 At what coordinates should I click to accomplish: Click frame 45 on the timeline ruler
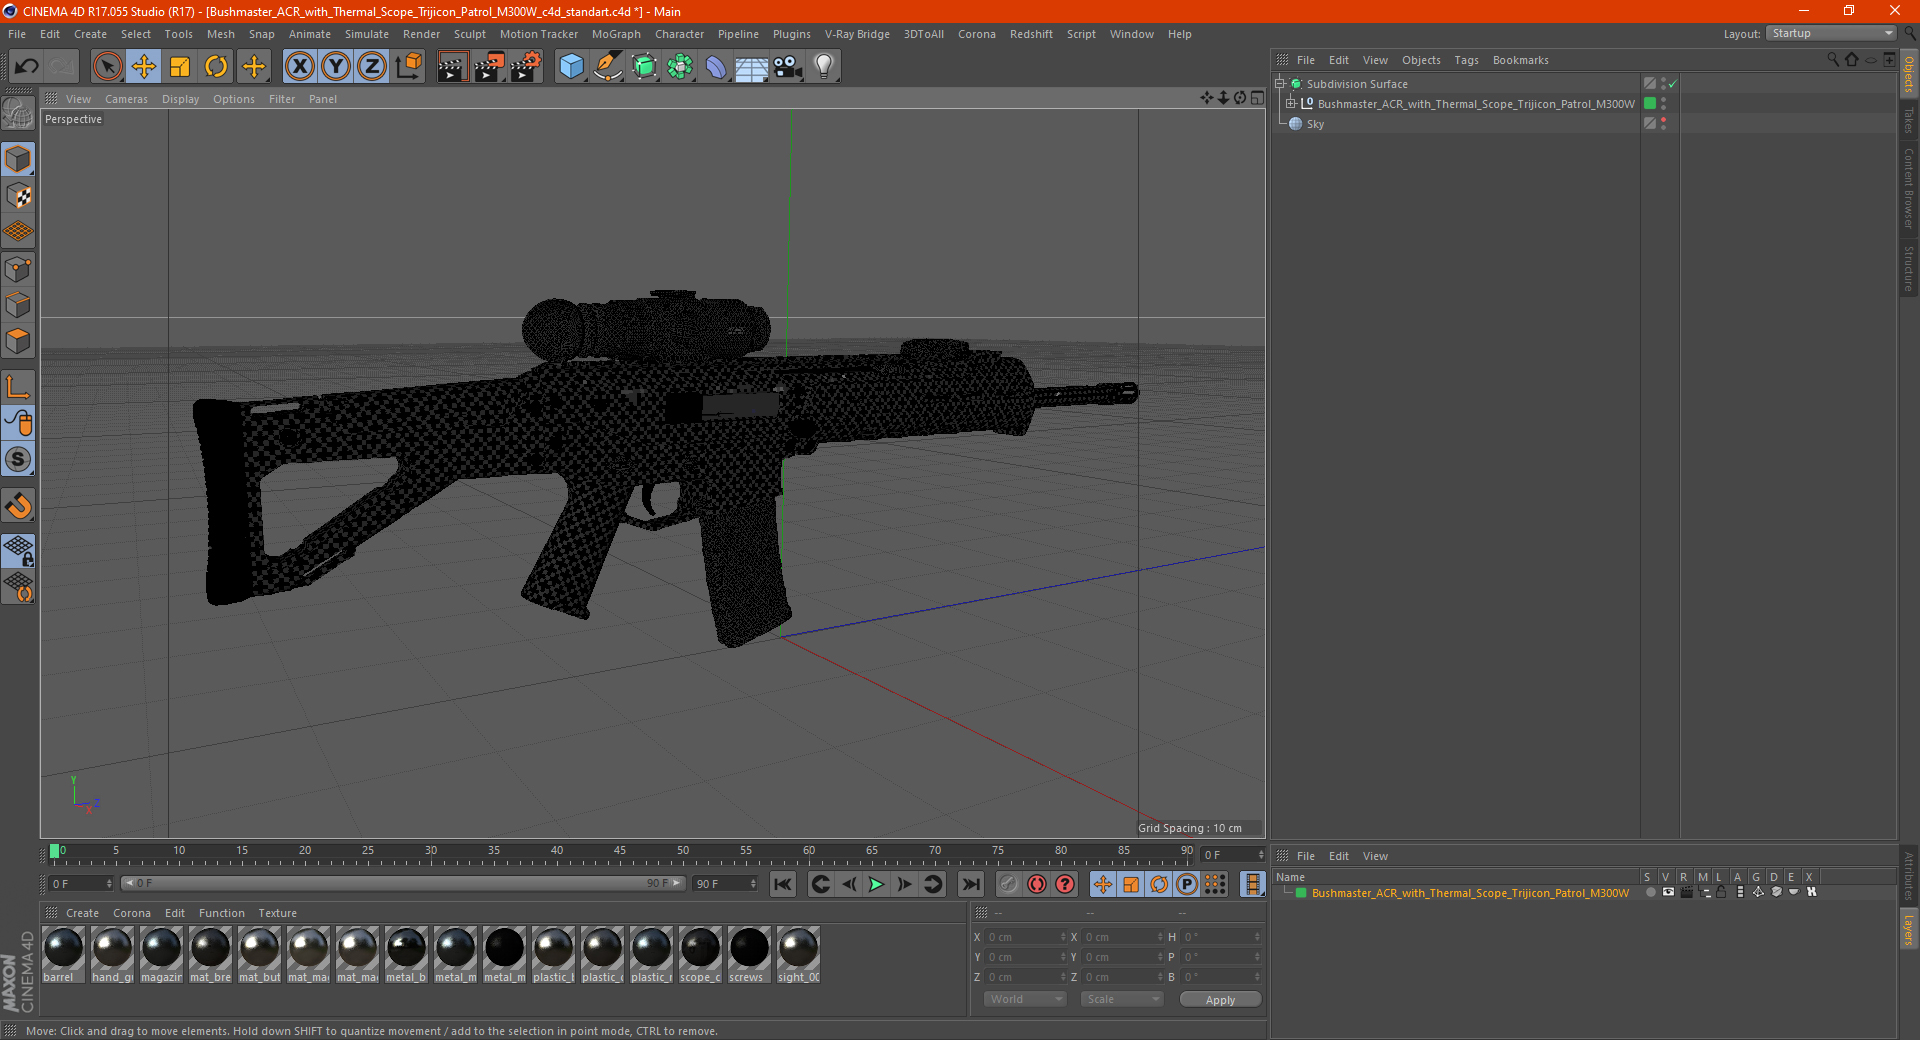click(620, 852)
